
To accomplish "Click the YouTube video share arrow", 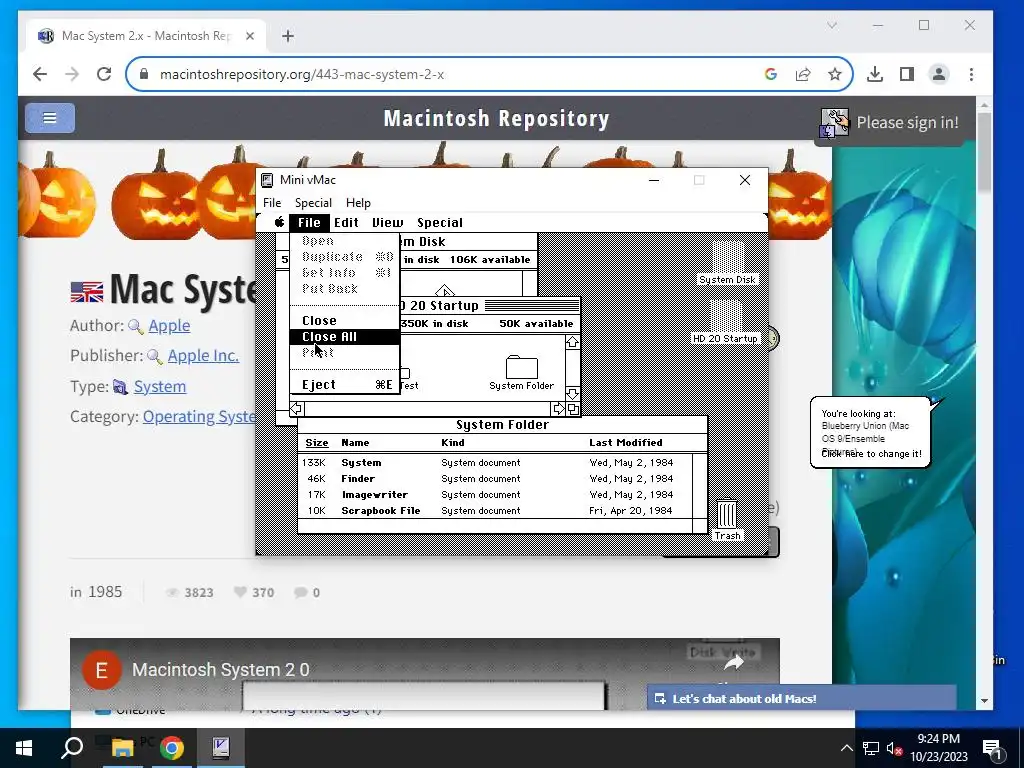I will tap(734, 663).
